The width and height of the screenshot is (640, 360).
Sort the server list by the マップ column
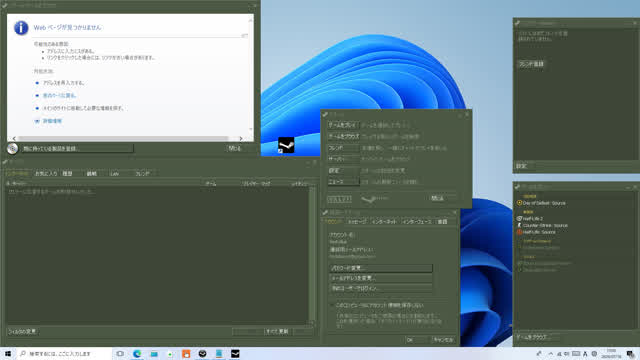click(266, 184)
